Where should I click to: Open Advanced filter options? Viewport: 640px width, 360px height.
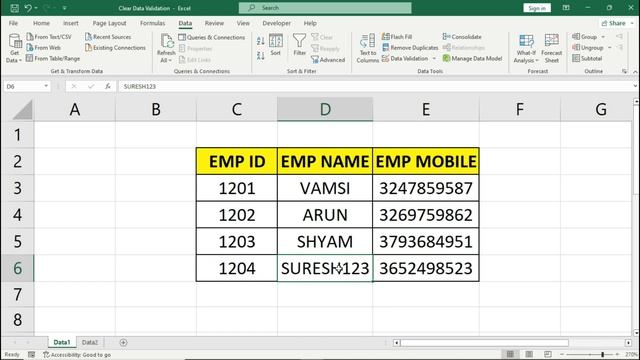(328, 60)
